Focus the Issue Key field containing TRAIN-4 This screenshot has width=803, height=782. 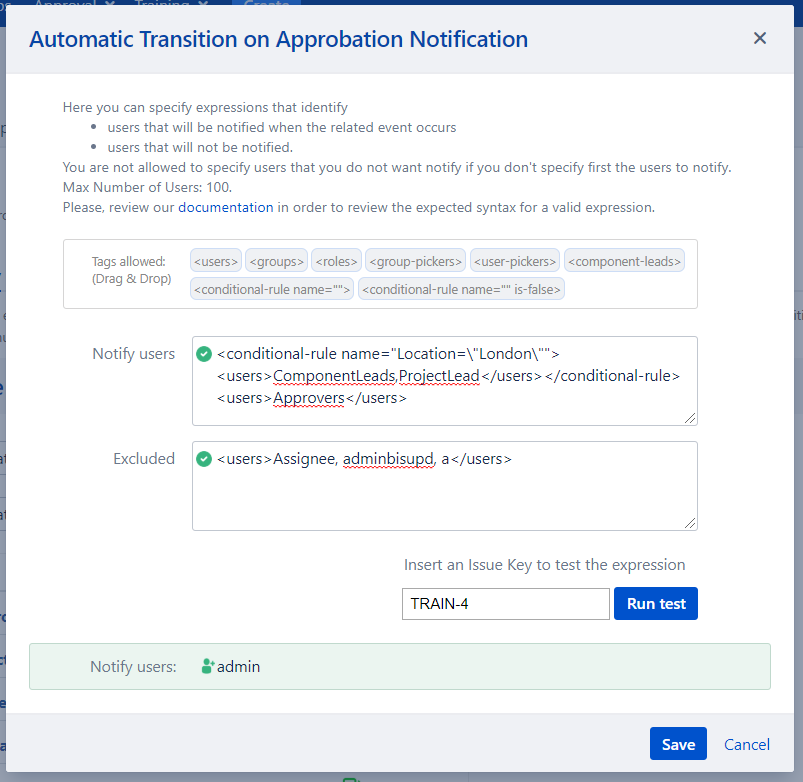click(x=505, y=604)
